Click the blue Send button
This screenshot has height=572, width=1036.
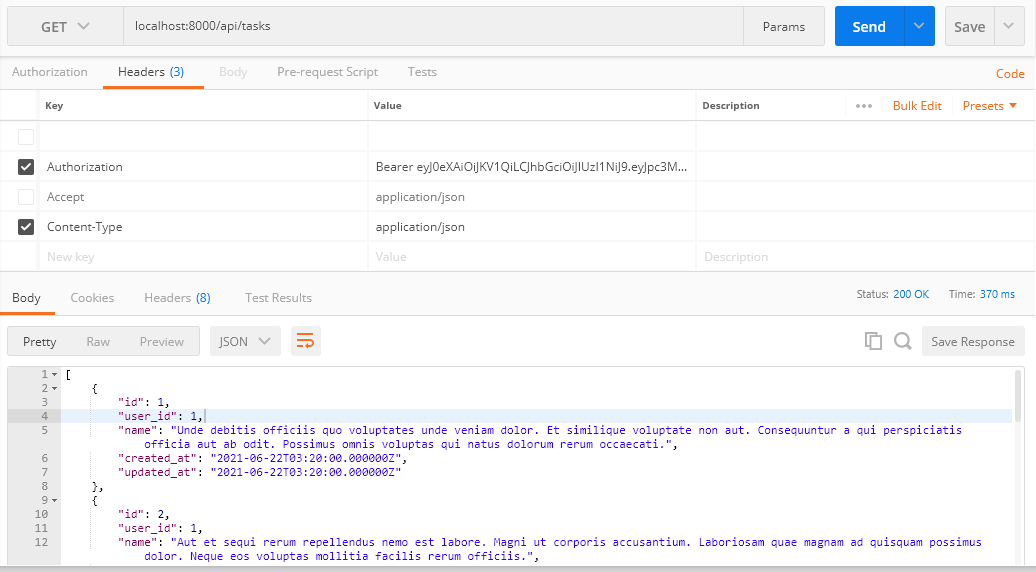click(868, 27)
